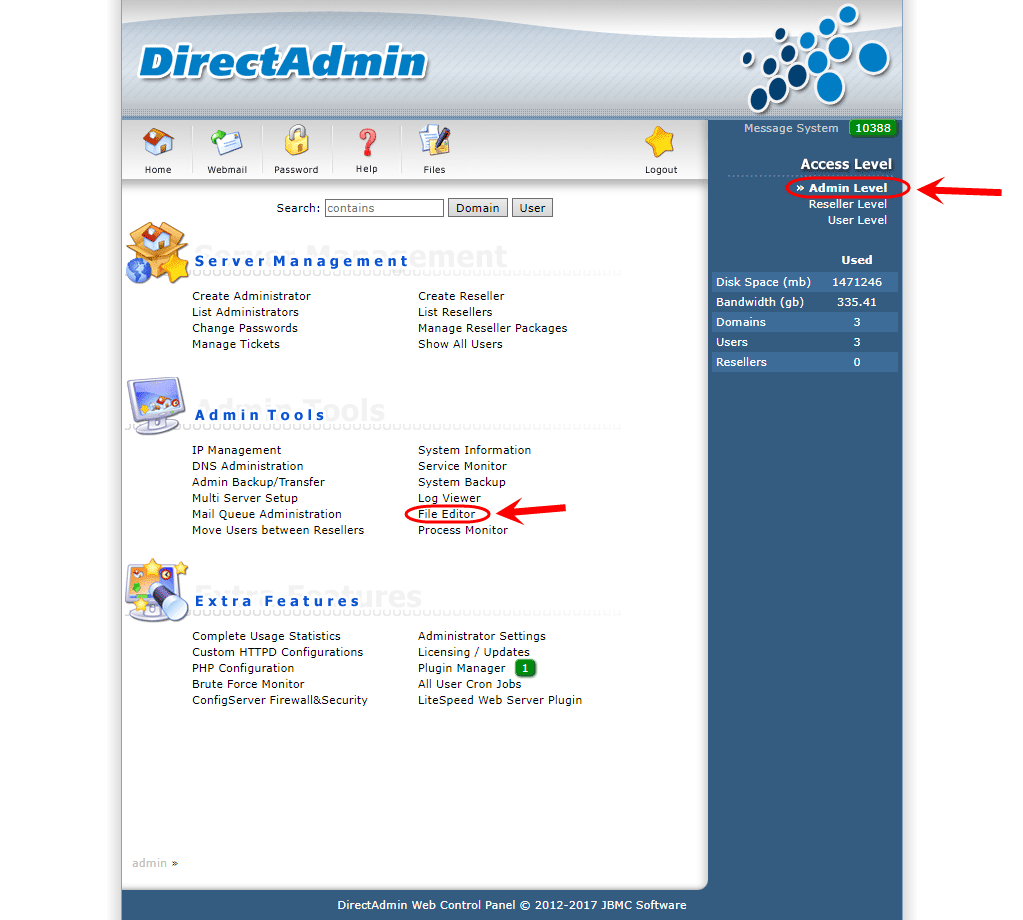Click the Domains usage row
The height and width of the screenshot is (920, 1023).
(804, 322)
